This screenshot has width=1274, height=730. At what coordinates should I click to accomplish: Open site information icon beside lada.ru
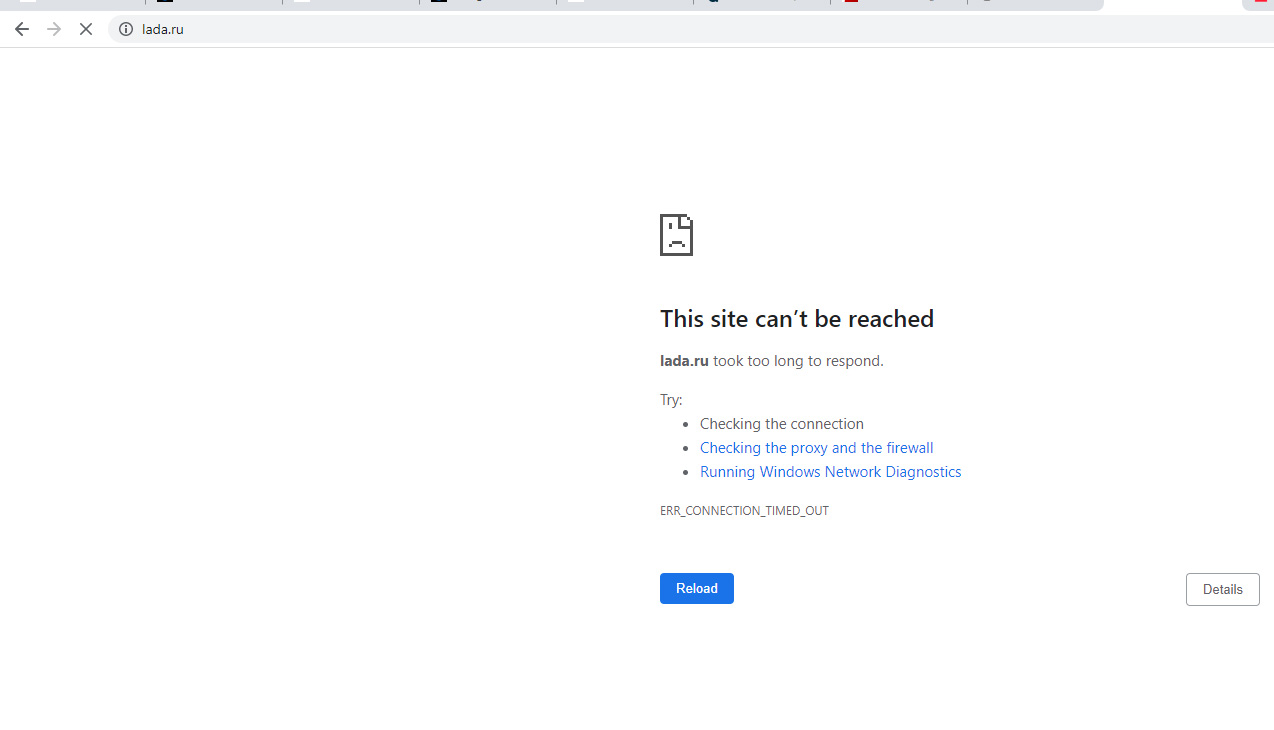tap(126, 29)
